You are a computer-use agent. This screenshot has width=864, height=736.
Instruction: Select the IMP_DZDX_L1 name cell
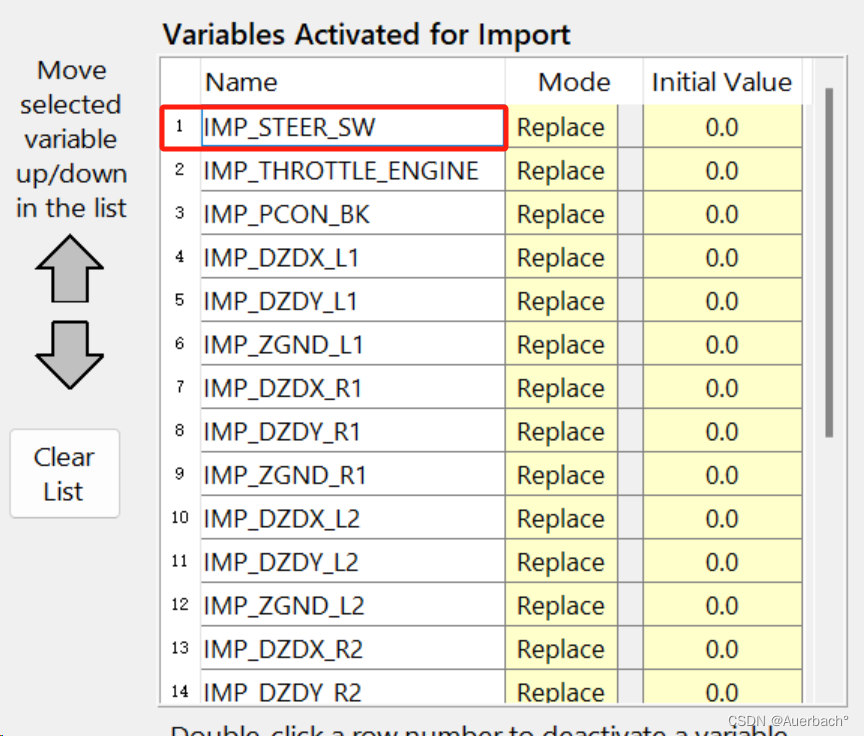click(353, 257)
